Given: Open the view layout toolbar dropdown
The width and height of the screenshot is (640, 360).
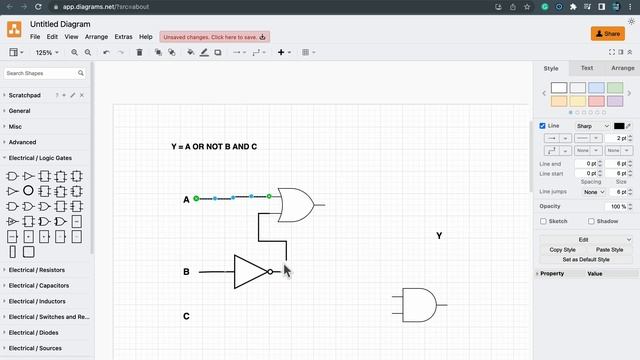Looking at the screenshot, I should pos(16,52).
